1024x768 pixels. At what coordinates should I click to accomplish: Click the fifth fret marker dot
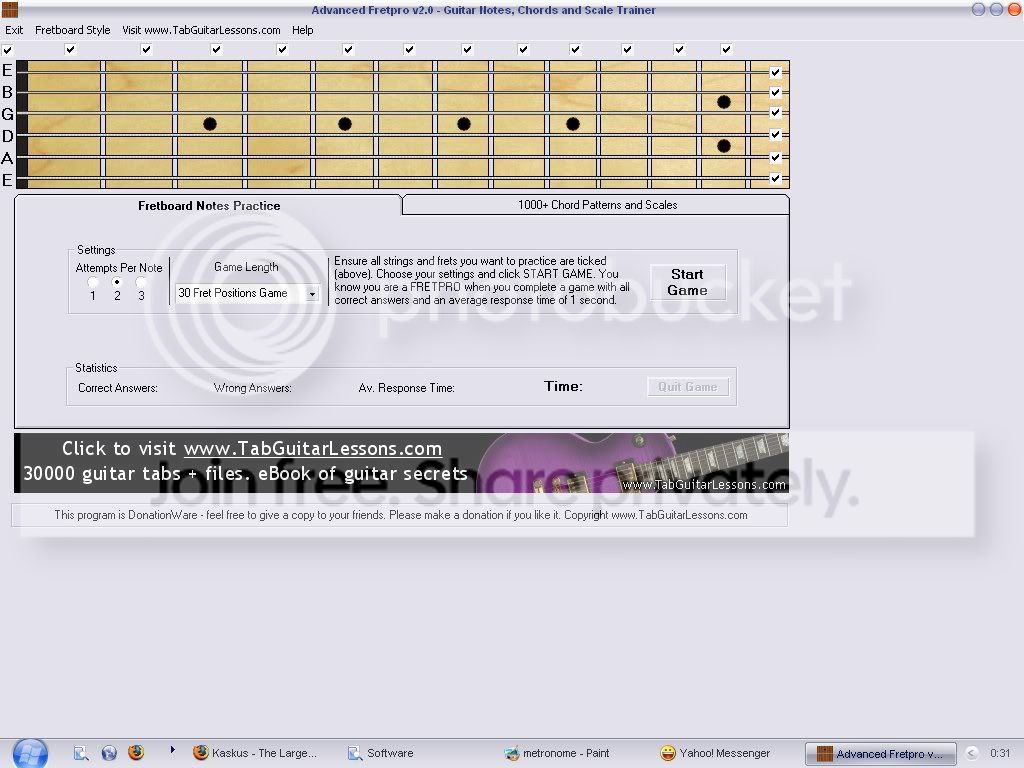345,124
